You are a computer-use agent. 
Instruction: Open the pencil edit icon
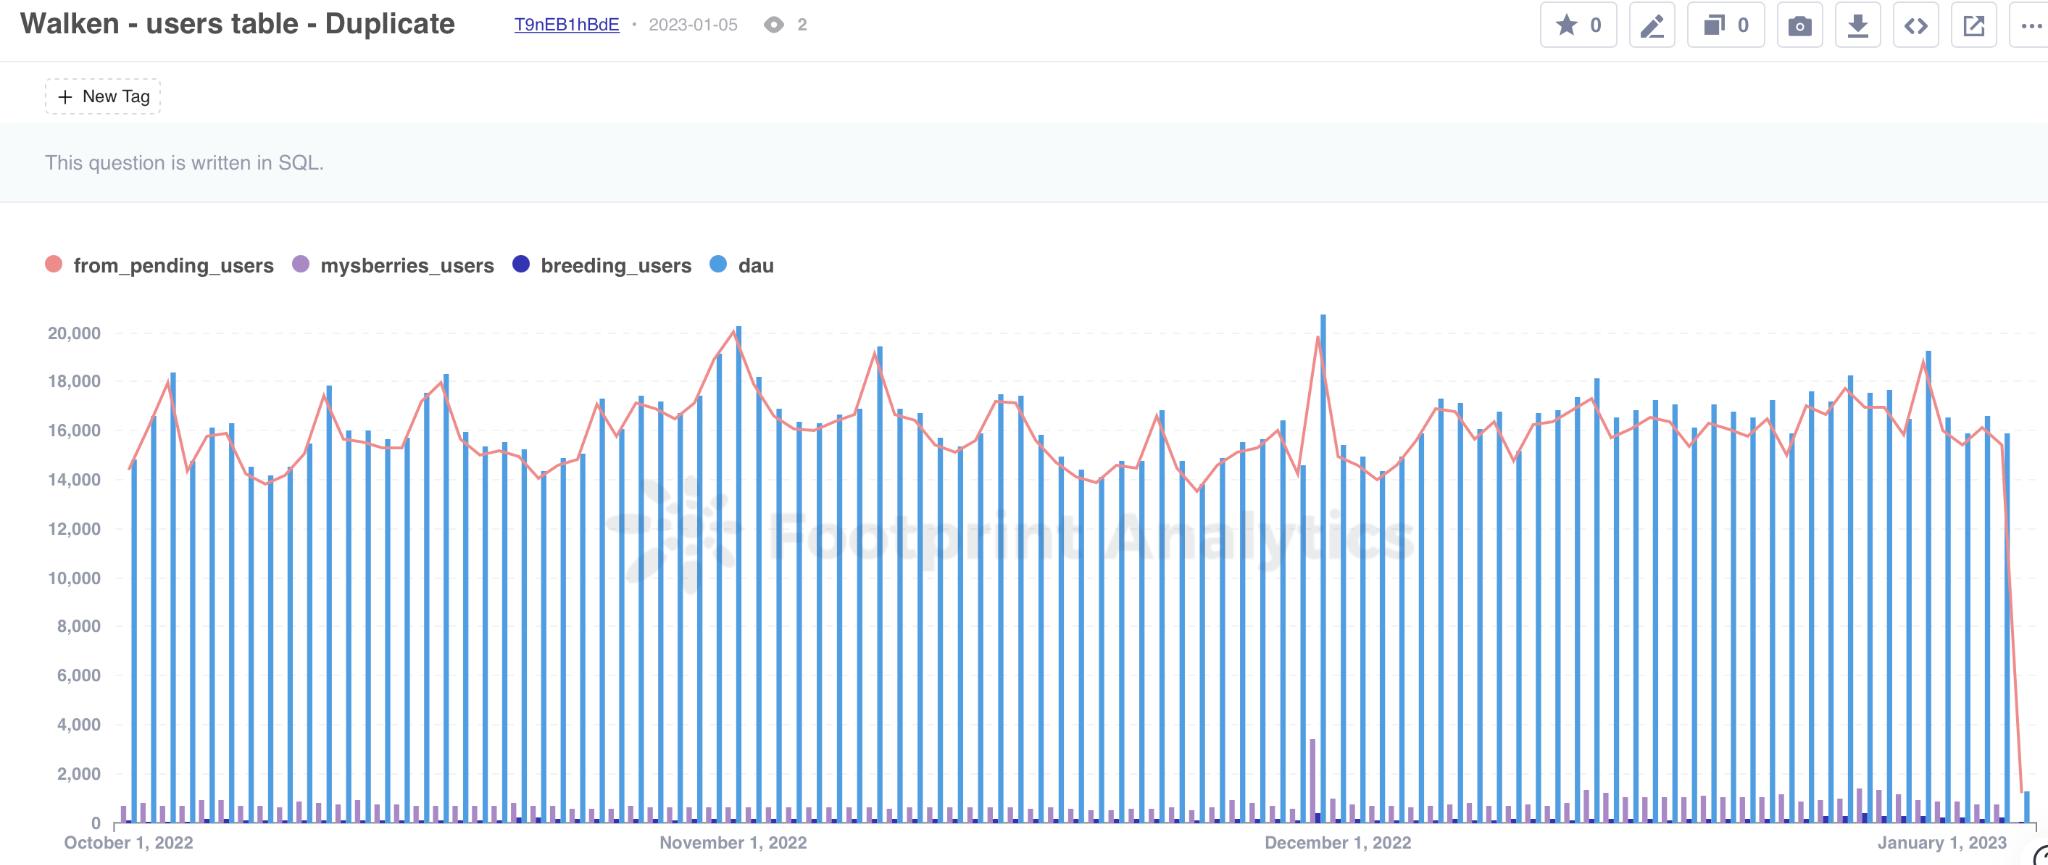(1652, 26)
